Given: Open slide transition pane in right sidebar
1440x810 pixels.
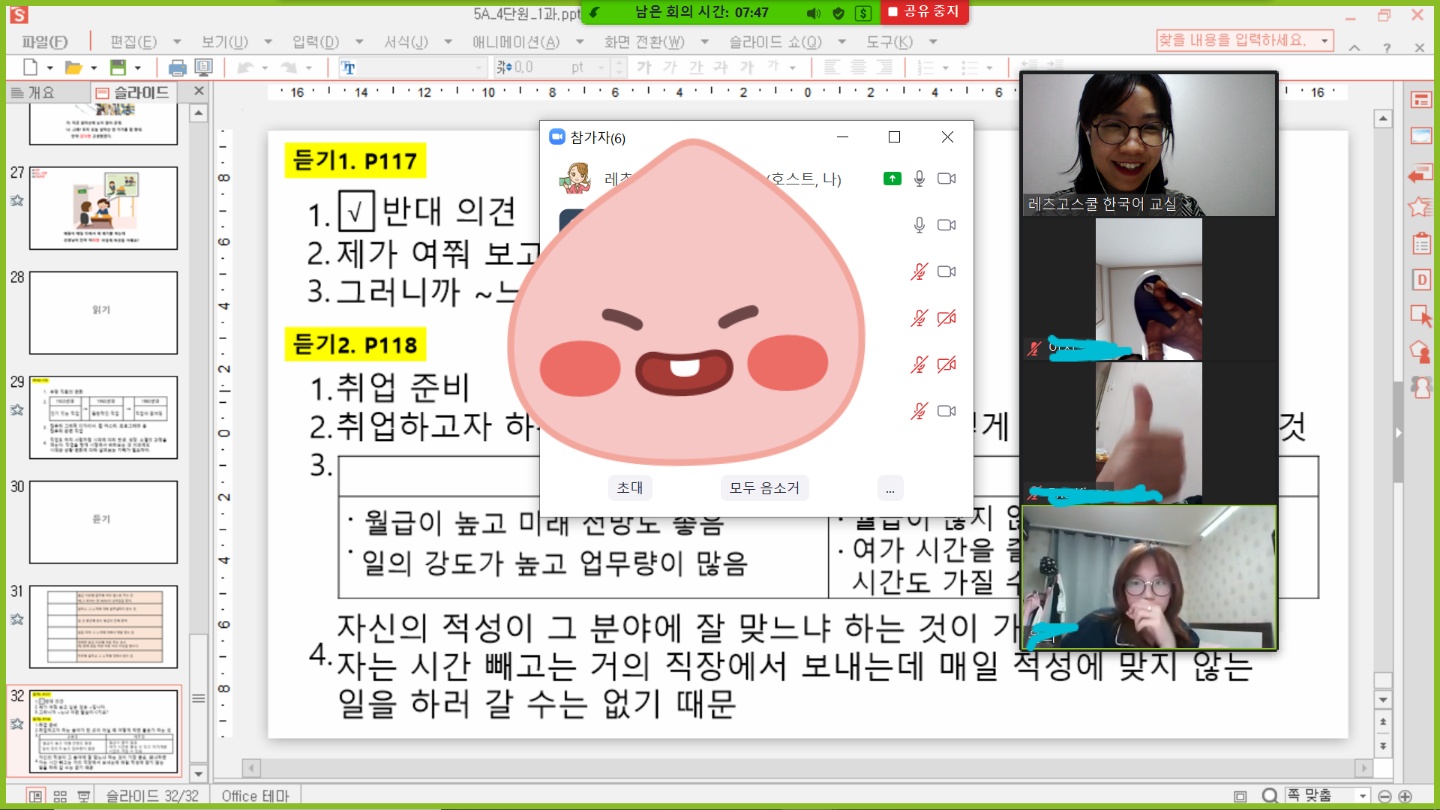Looking at the screenshot, I should click(1421, 173).
